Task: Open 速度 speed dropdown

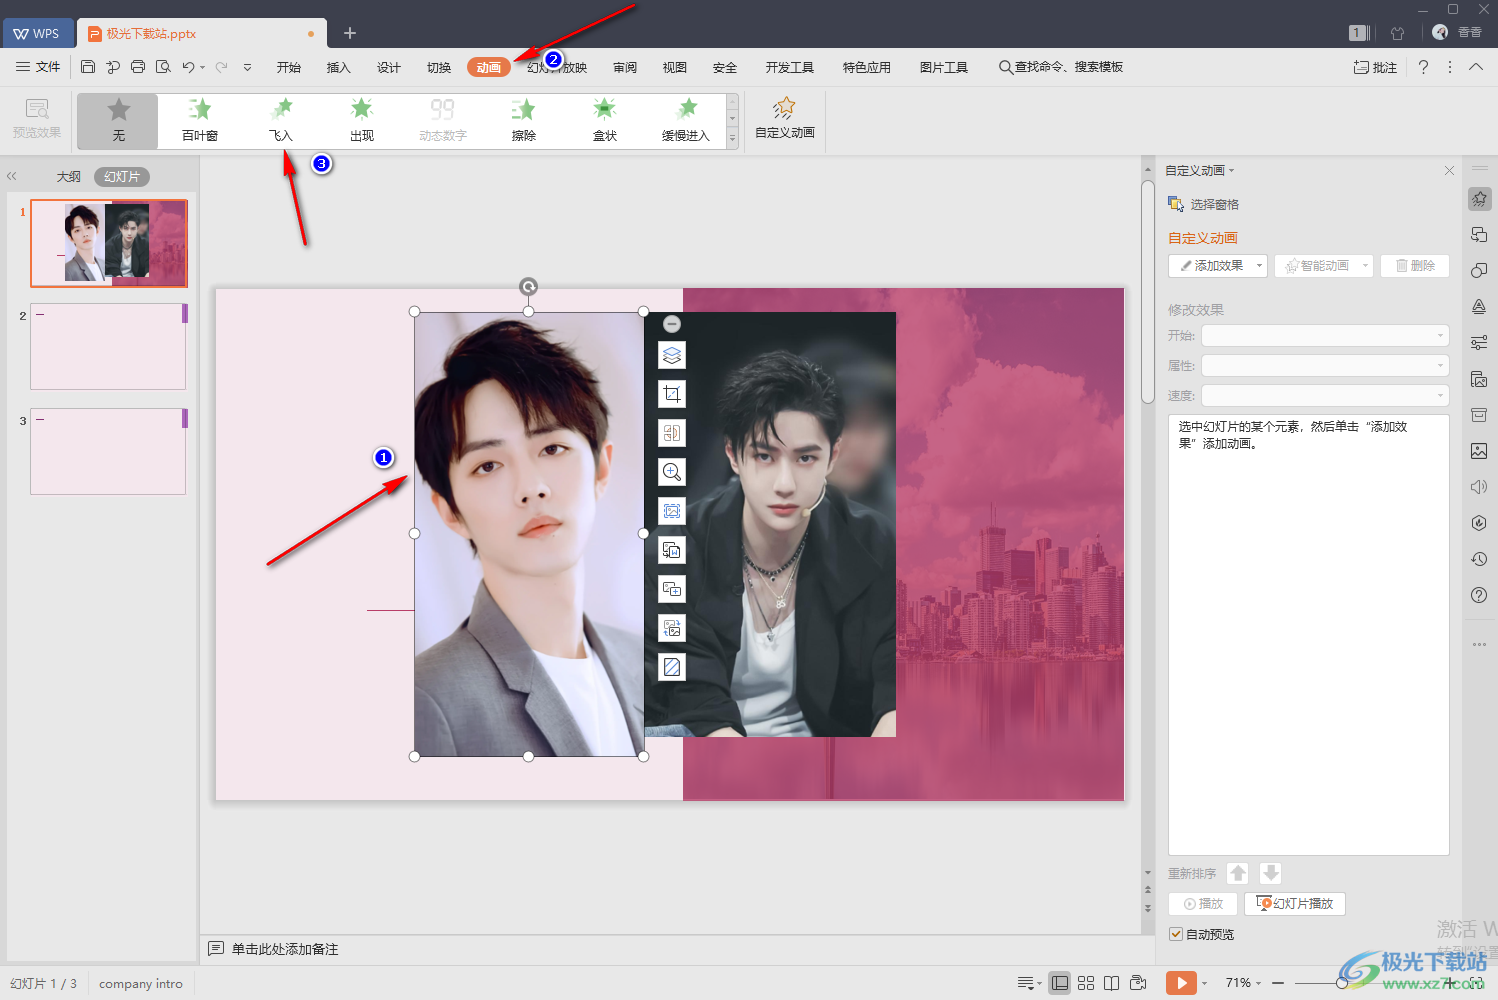Action: click(x=1325, y=396)
